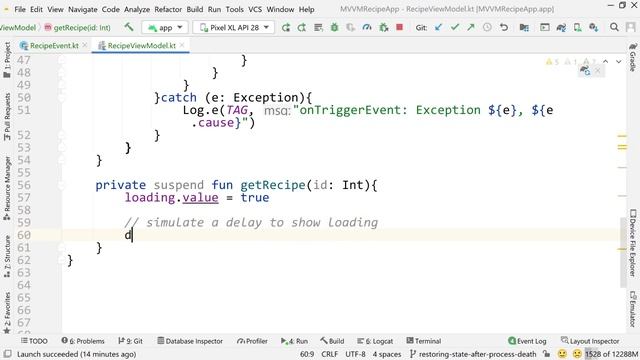Open the Project Structure folder icon
This screenshot has width=640, height=360.
pyautogui.click(x=524, y=27)
